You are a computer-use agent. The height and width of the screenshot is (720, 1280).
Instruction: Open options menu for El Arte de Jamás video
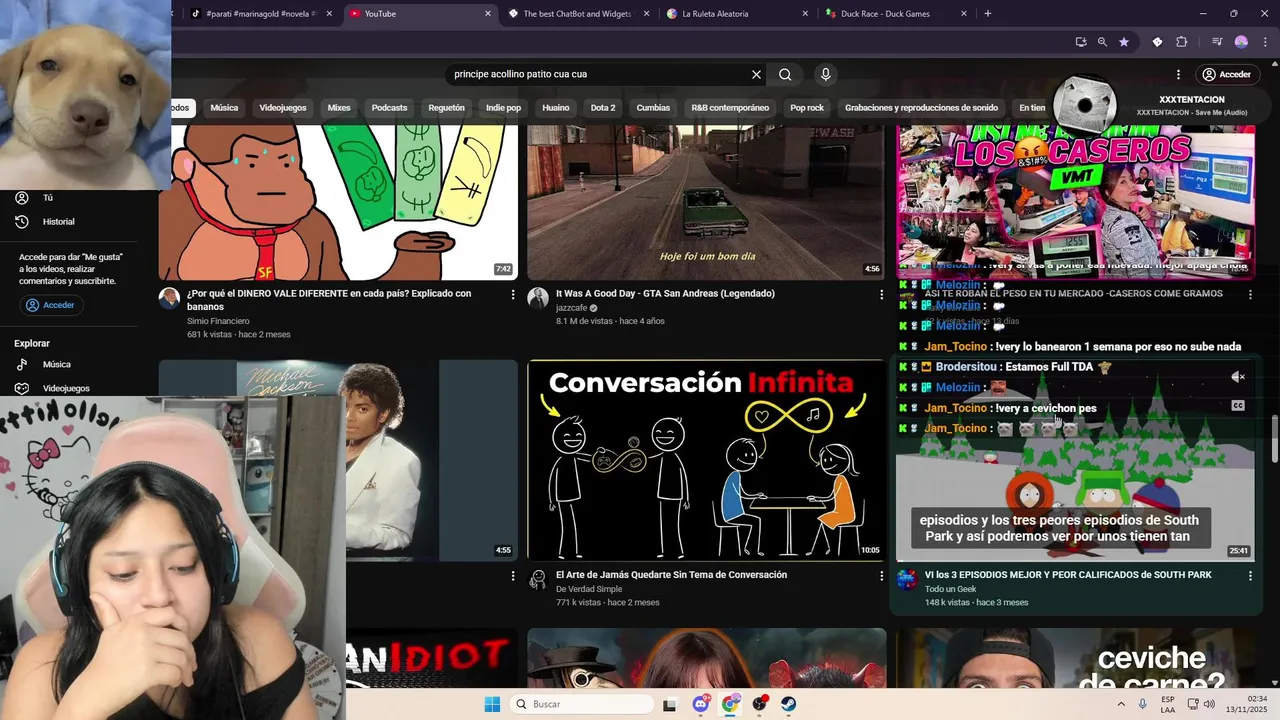(x=881, y=576)
